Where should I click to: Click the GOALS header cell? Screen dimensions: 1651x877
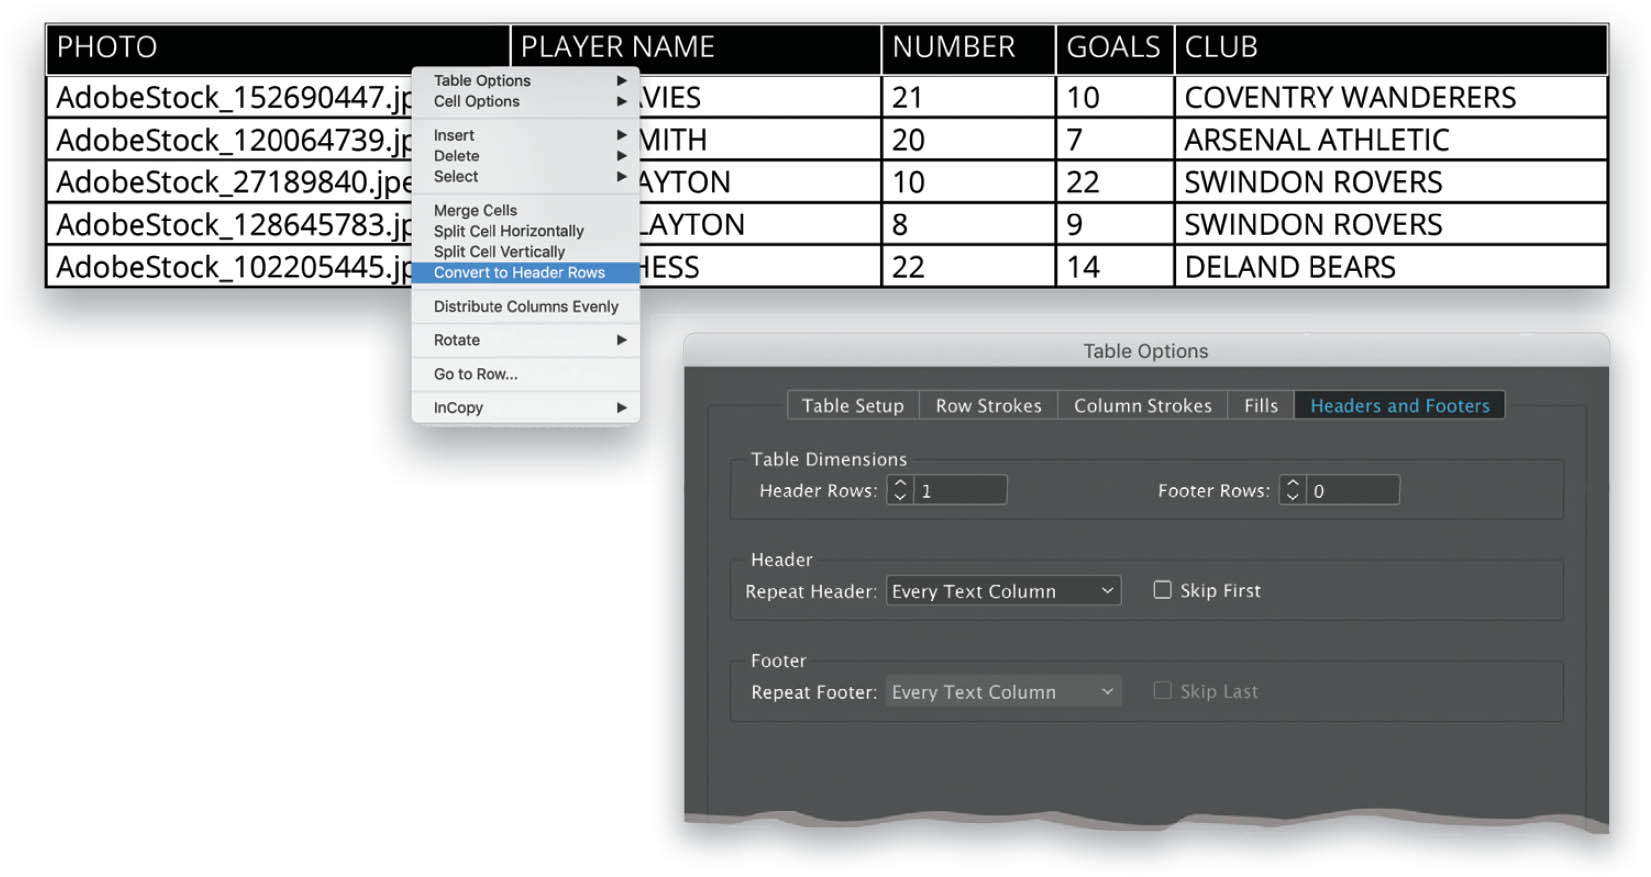pyautogui.click(x=1115, y=48)
